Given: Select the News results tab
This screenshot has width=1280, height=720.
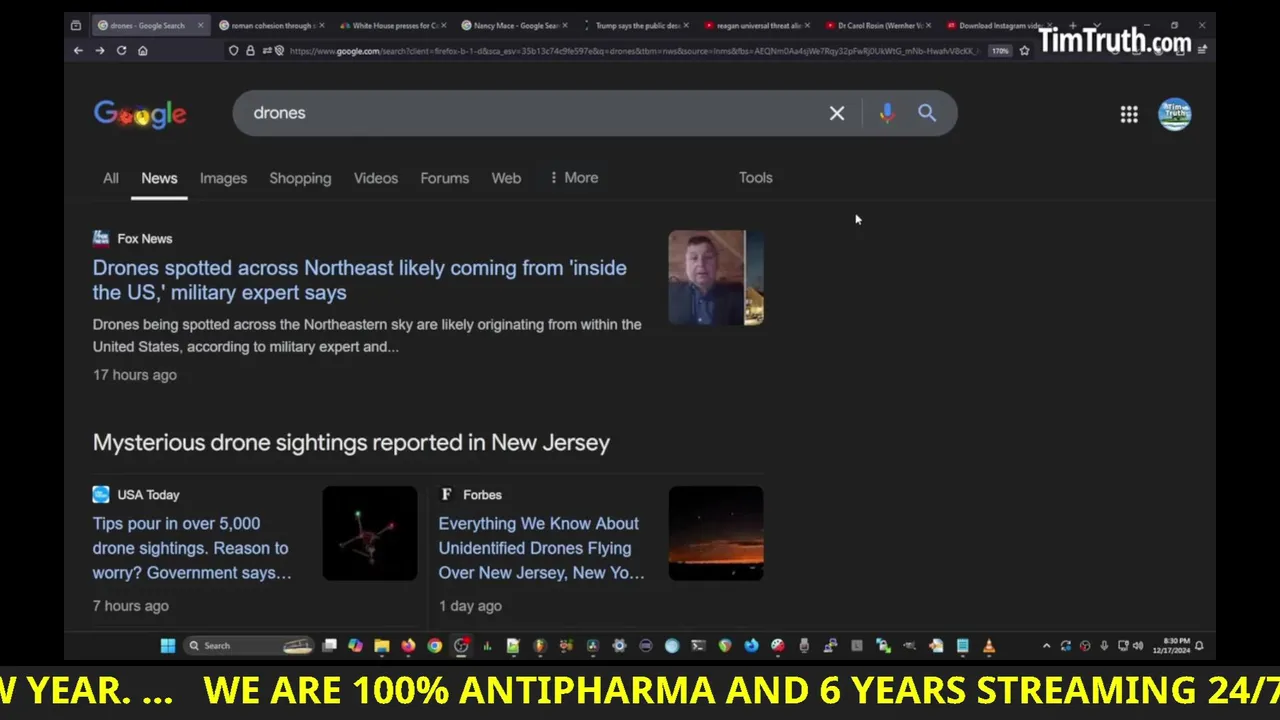Looking at the screenshot, I should click(159, 178).
